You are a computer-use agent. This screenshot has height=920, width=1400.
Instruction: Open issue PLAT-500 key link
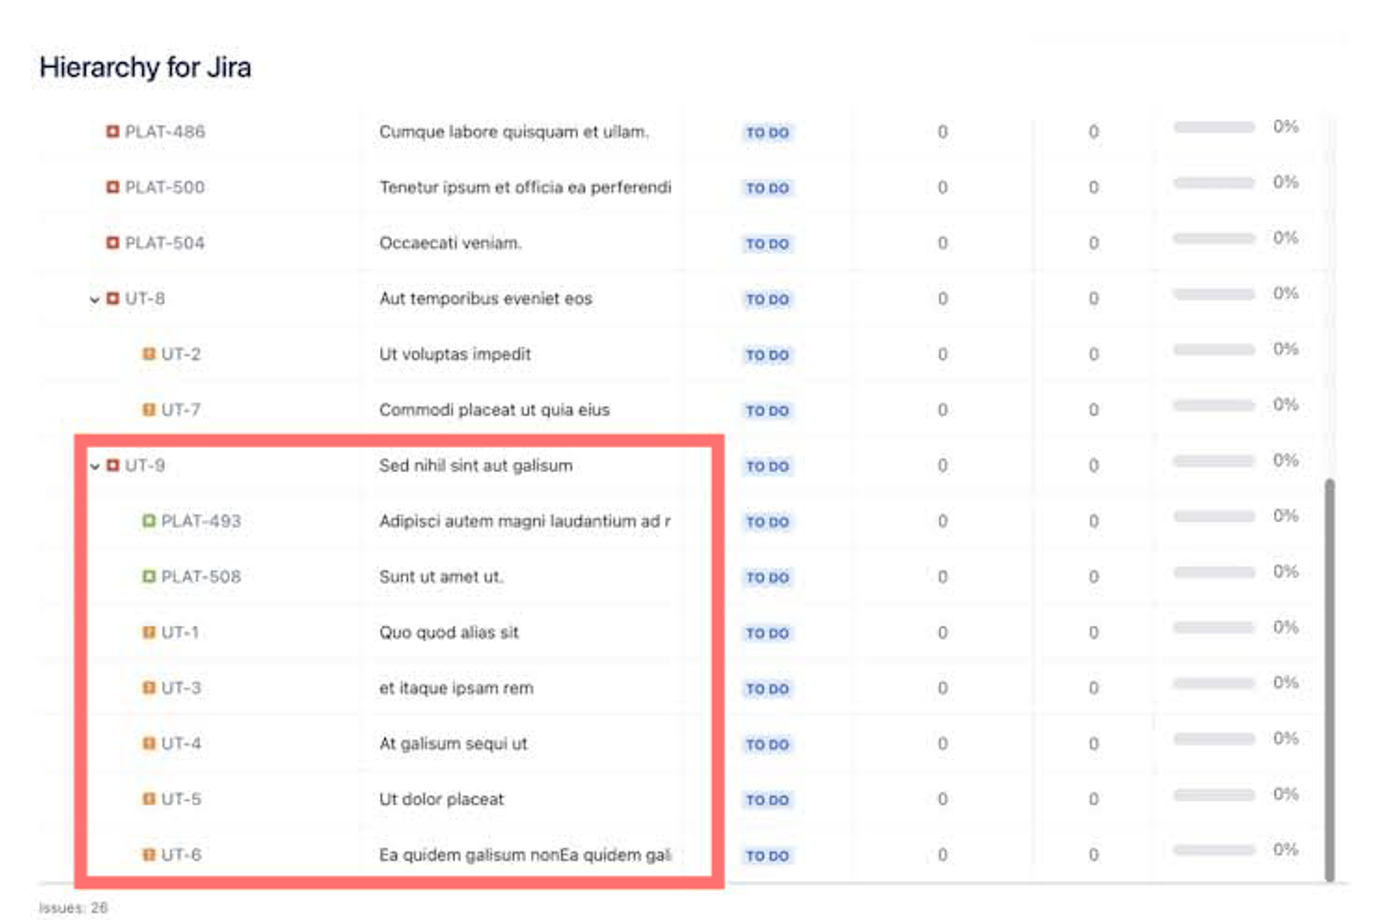165,187
